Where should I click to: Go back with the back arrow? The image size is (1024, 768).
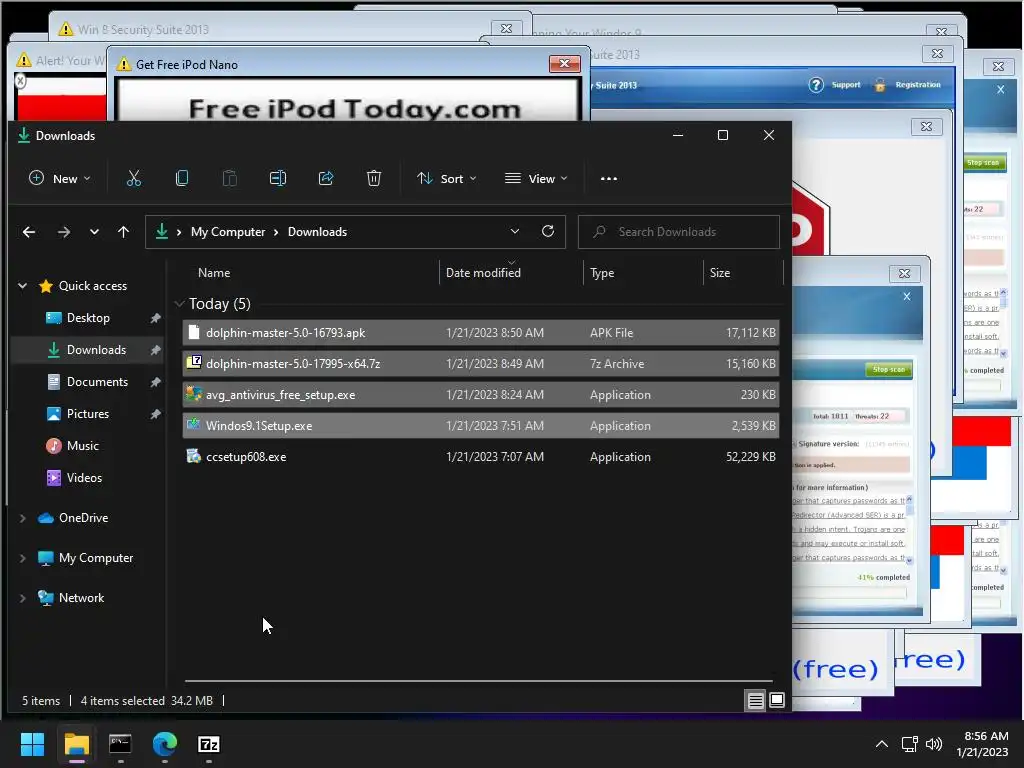29,232
